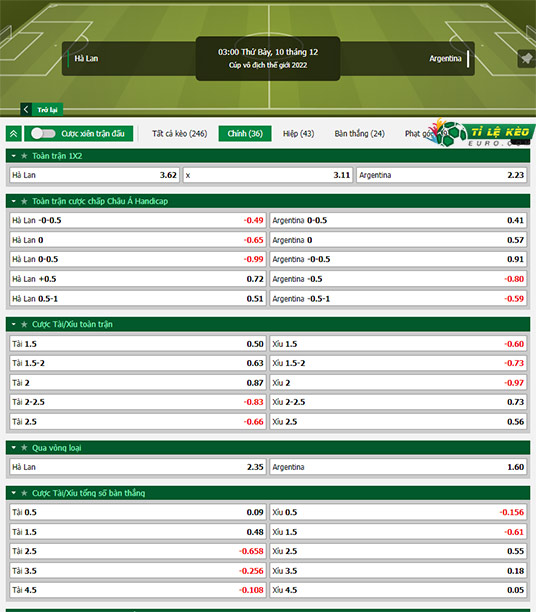Pick Tài 3.5 at -0.256
Screen dimensions: 536x612
pos(137,571)
